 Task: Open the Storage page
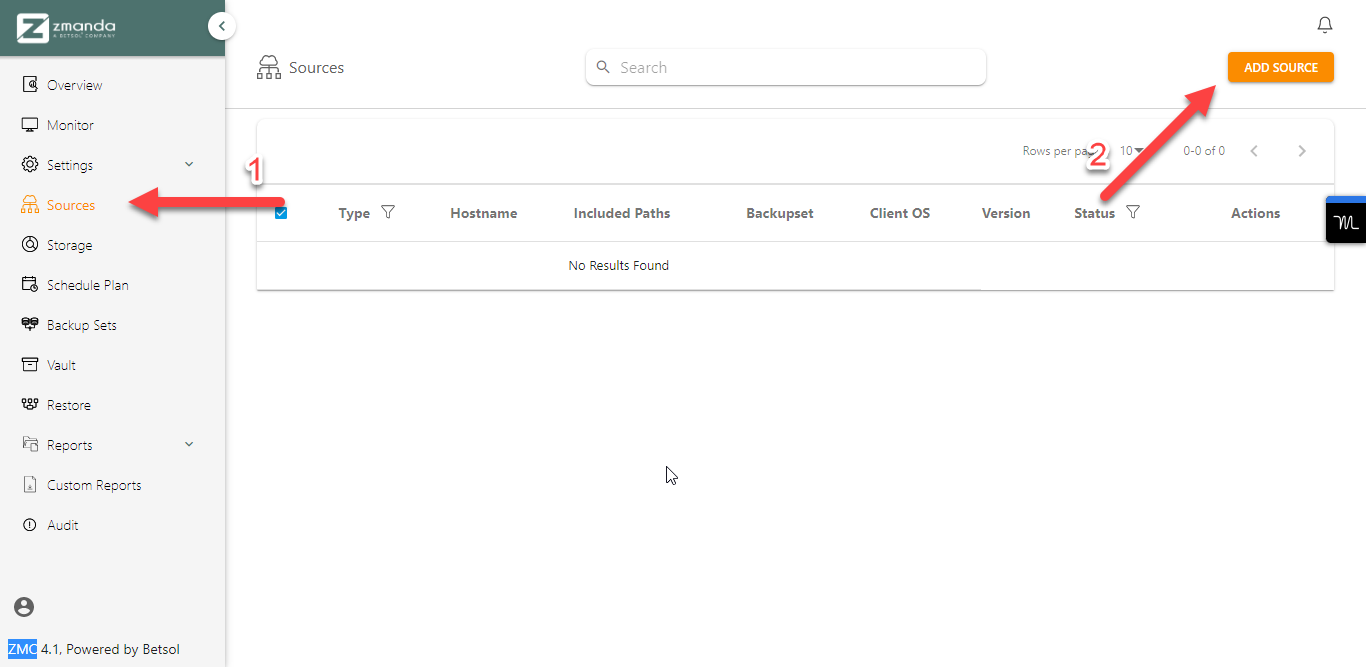(x=69, y=245)
